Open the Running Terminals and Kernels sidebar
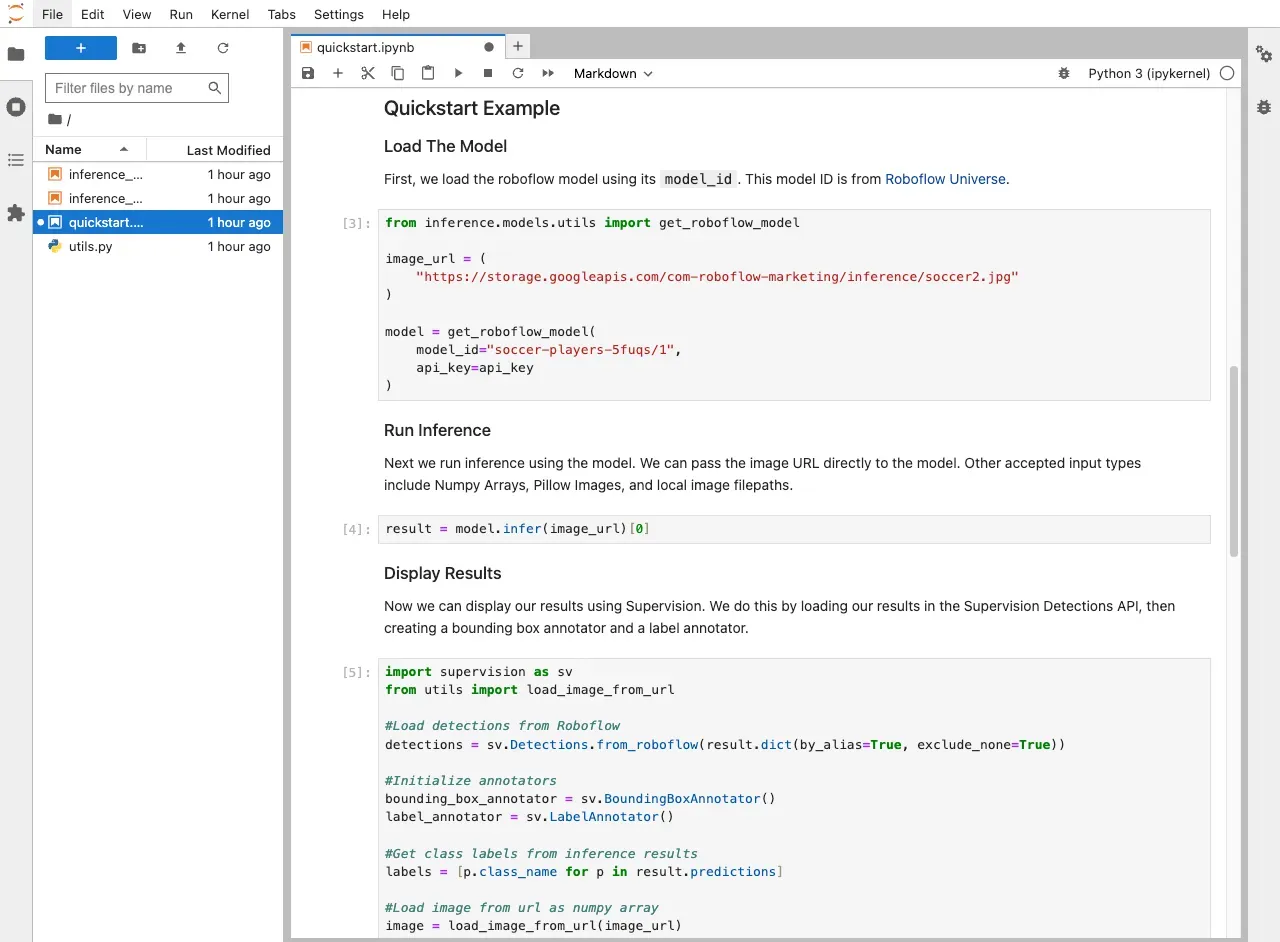The width and height of the screenshot is (1280, 942). (16, 107)
